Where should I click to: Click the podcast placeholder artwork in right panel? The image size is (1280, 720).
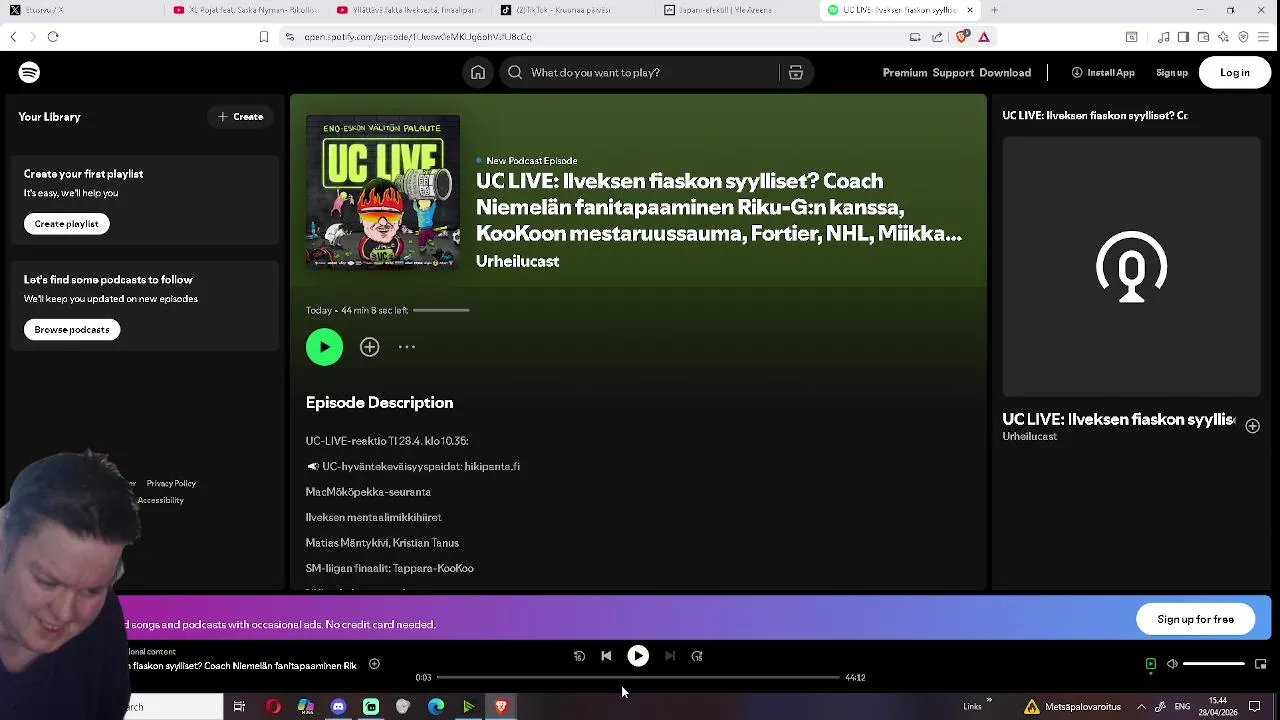point(1132,267)
